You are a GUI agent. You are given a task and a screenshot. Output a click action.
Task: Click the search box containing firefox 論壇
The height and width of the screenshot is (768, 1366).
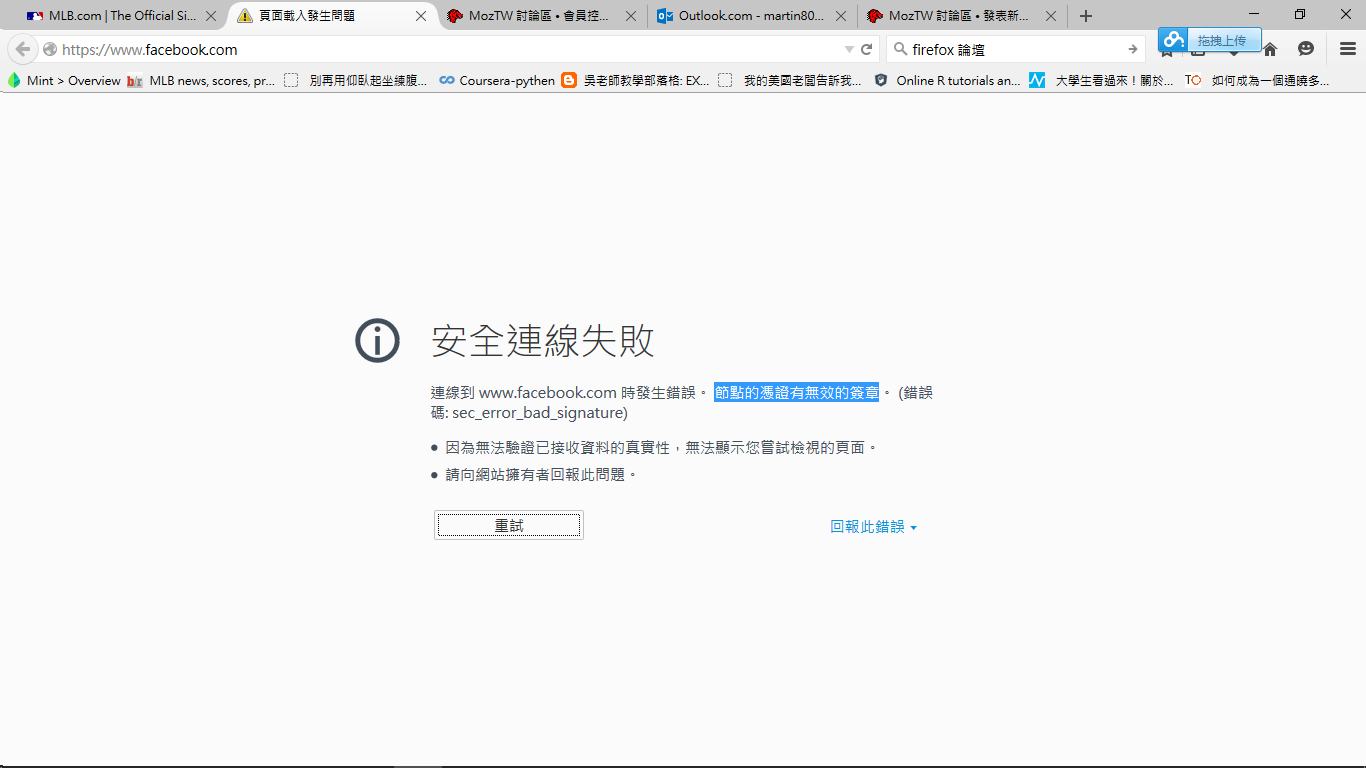click(1010, 49)
